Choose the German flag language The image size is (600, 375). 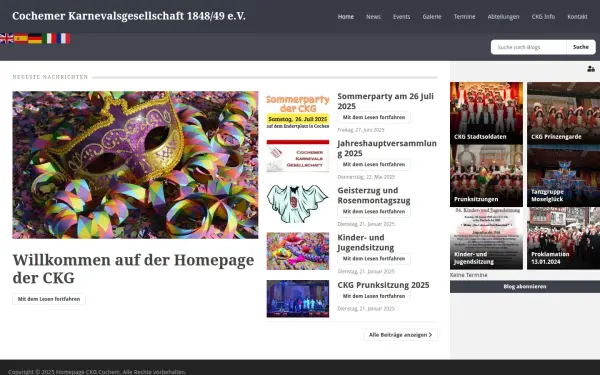[x=35, y=38]
